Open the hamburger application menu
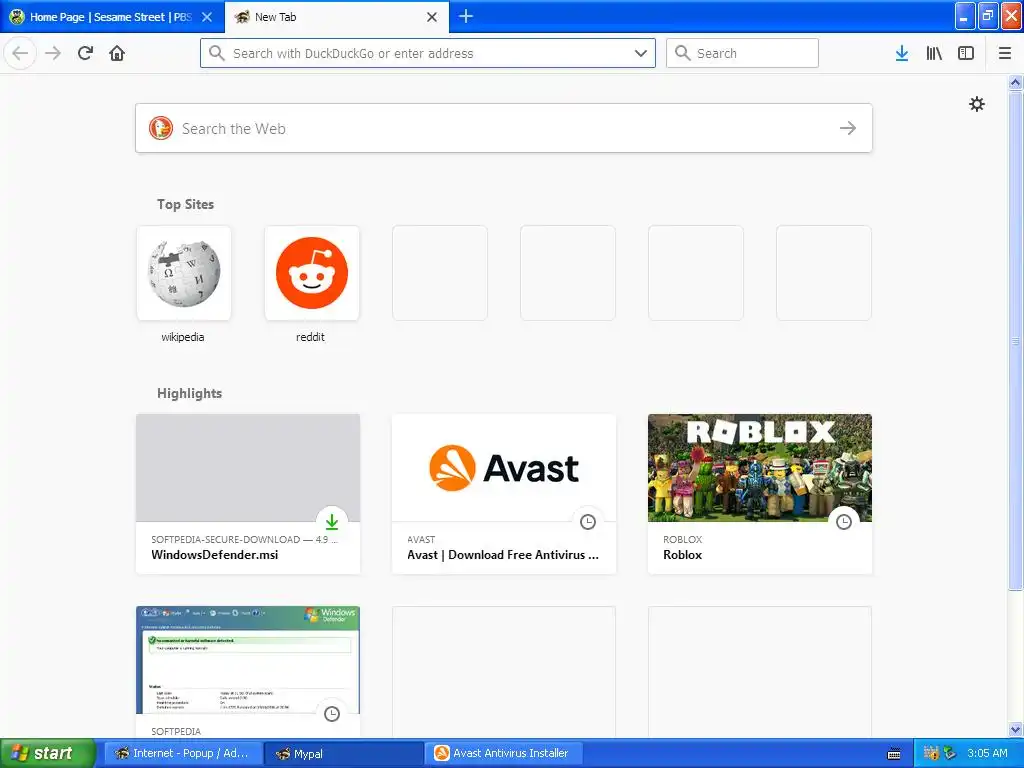This screenshot has height=768, width=1024. tap(1005, 53)
